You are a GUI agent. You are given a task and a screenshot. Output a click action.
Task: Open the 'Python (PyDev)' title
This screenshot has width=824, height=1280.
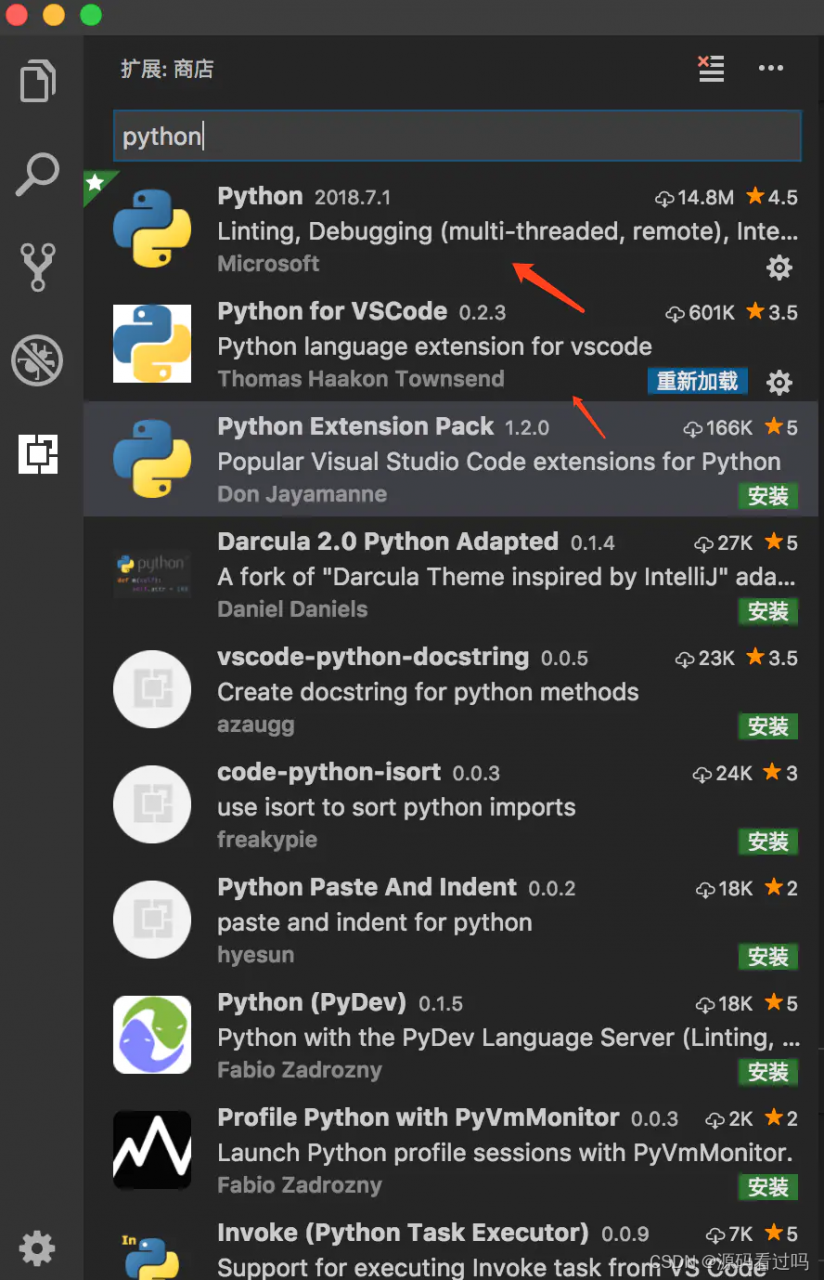pyautogui.click(x=312, y=1002)
